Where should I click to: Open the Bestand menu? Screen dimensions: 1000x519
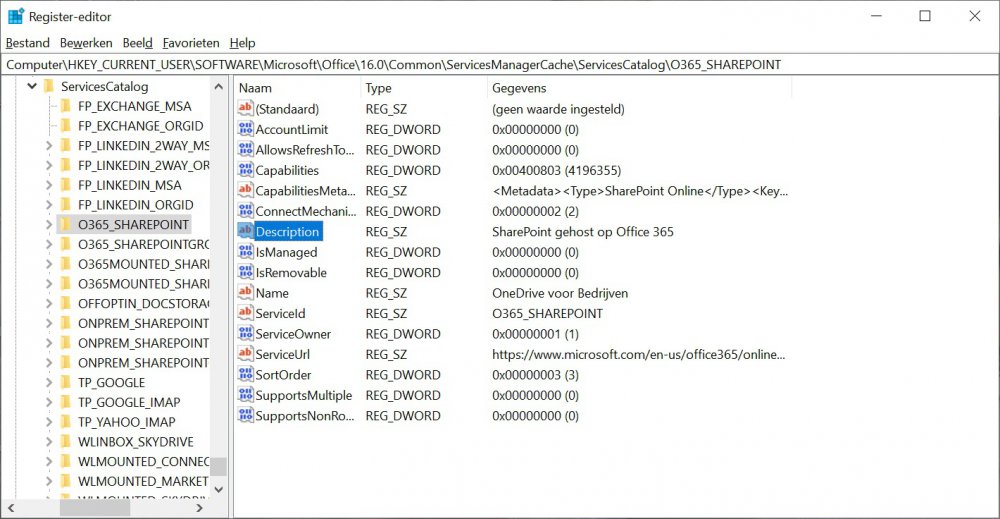[x=27, y=43]
